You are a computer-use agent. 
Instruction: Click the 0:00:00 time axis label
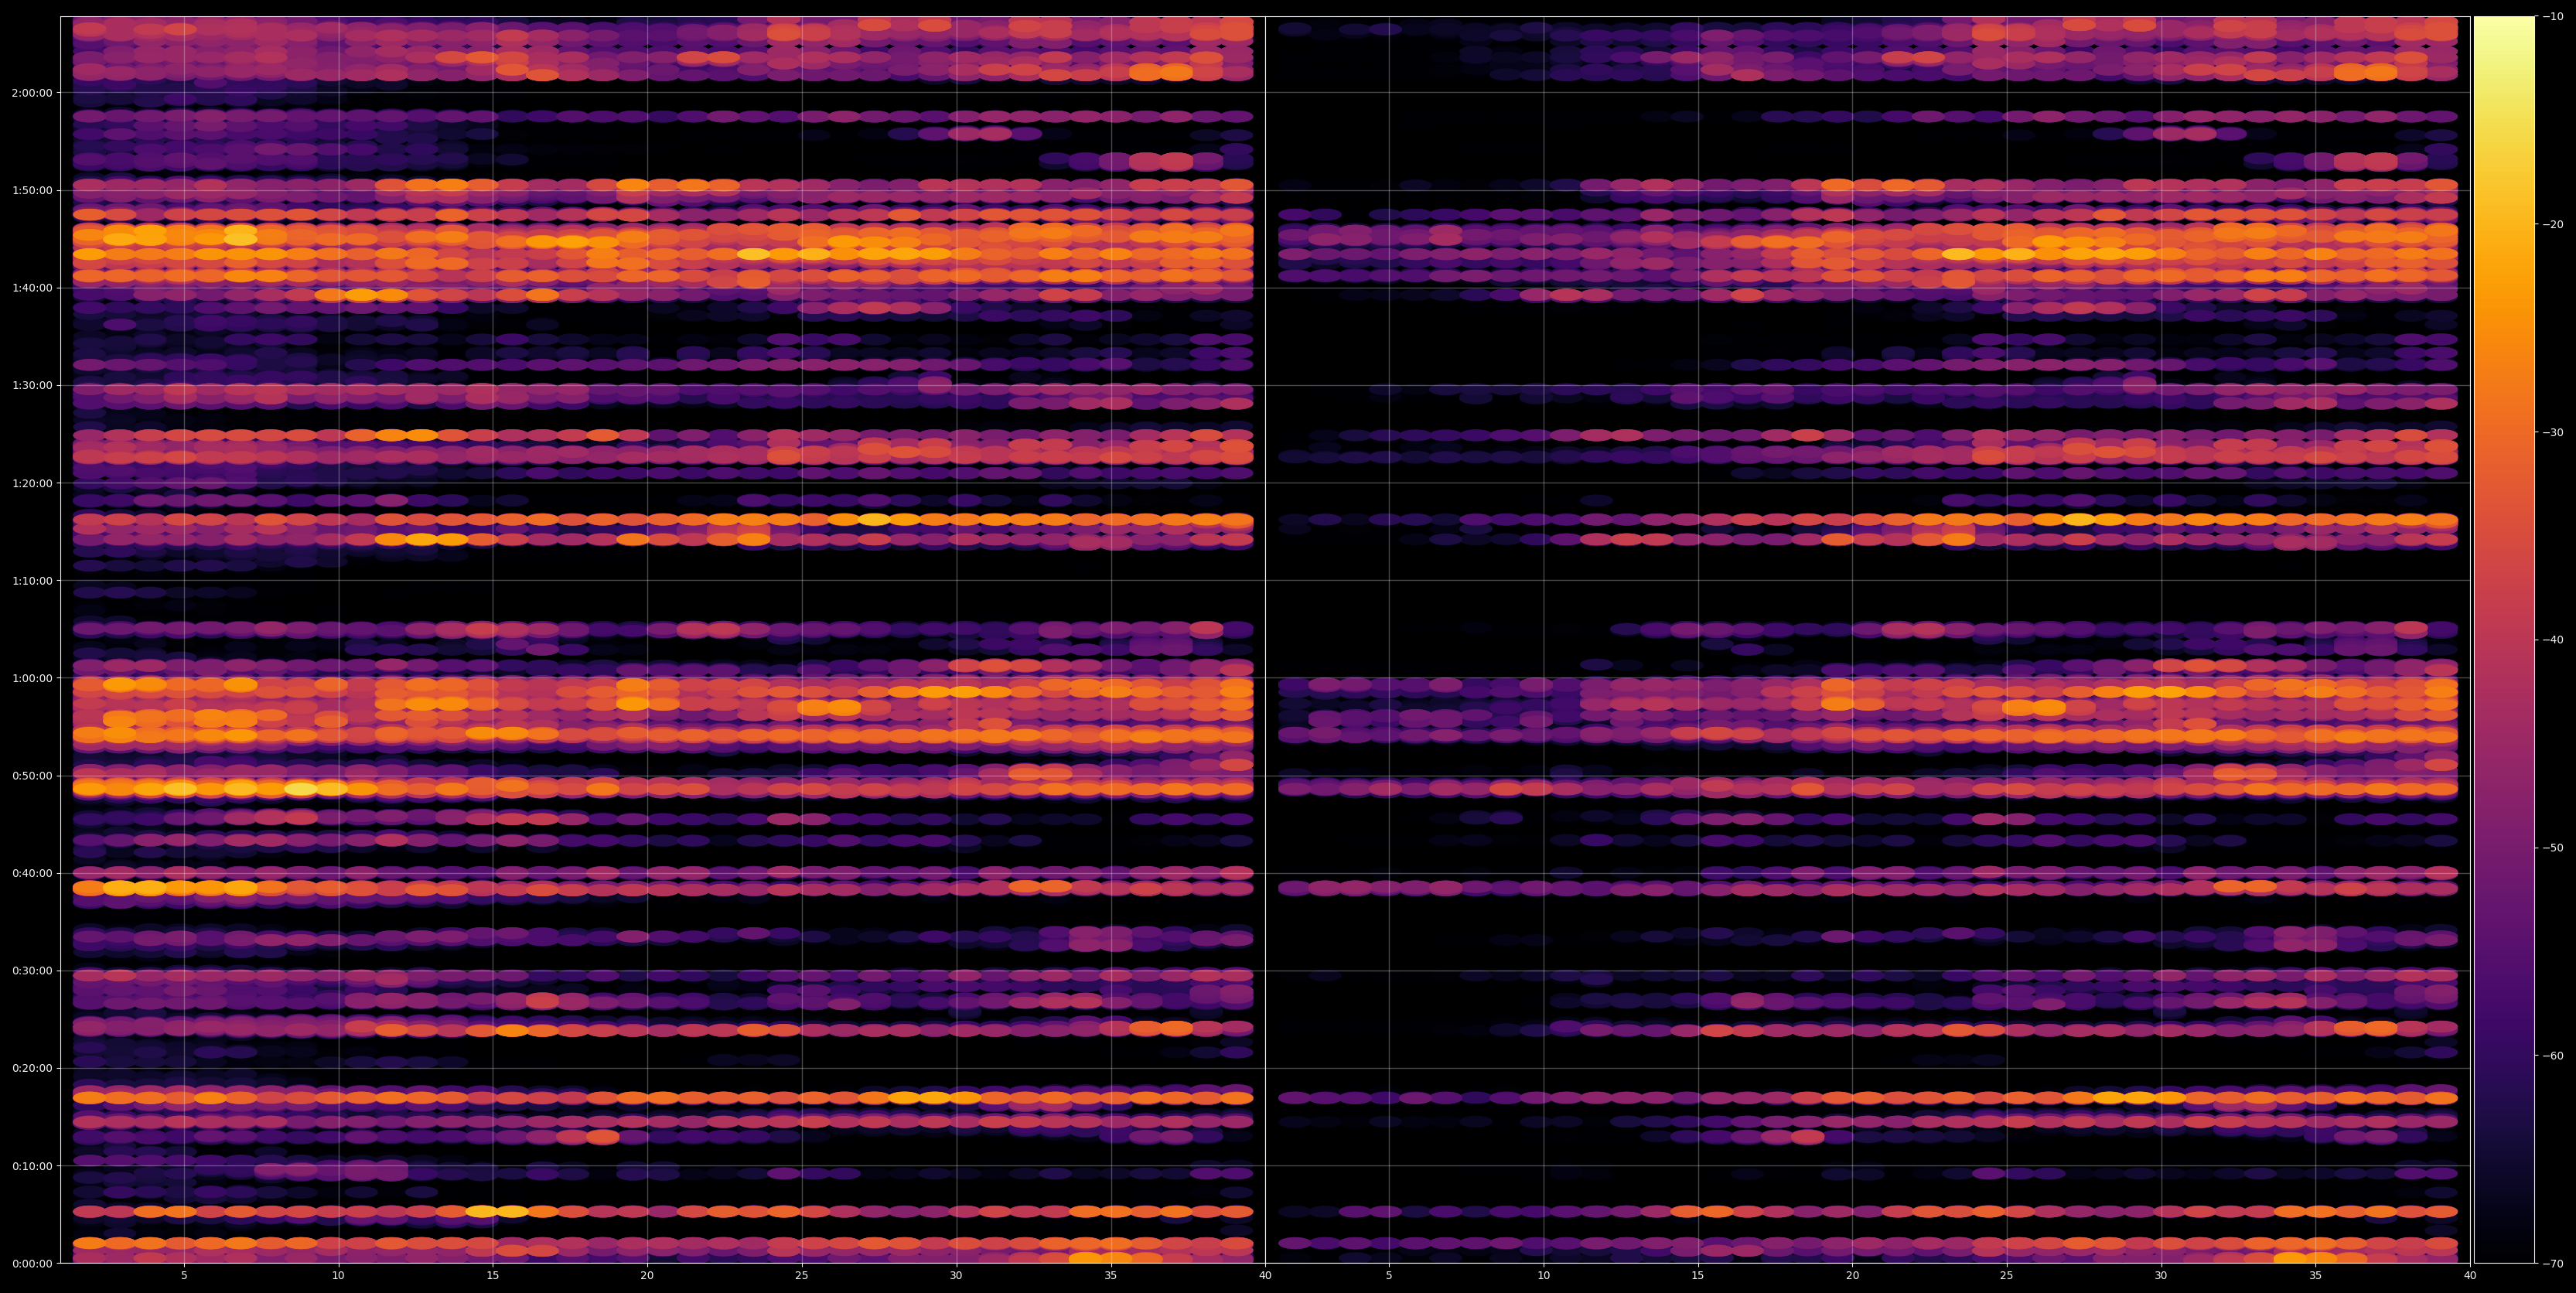(x=32, y=1263)
